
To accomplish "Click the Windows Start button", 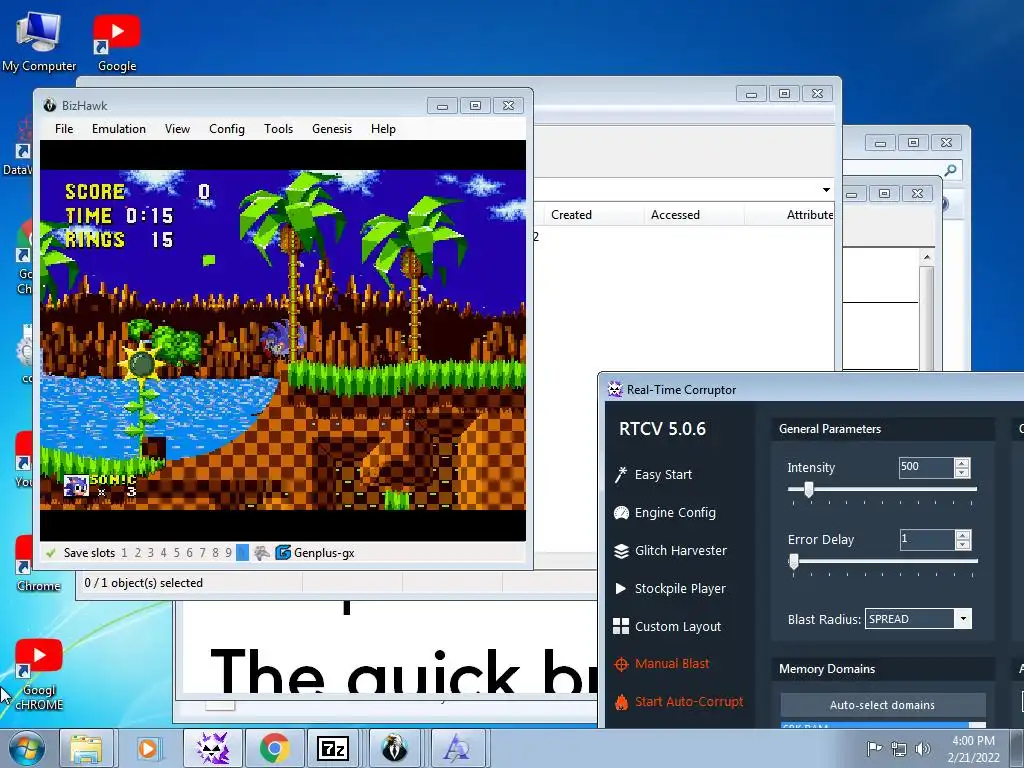I will tap(26, 748).
